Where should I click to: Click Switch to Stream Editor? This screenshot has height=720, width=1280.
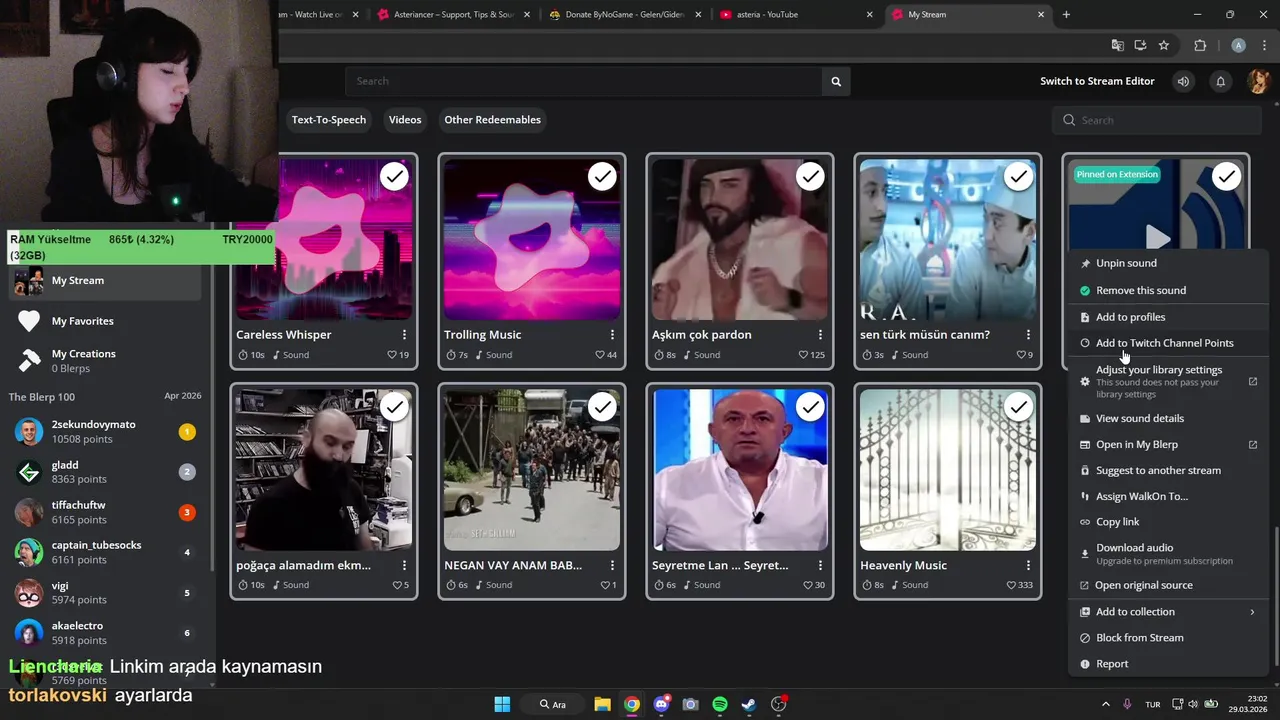1097,81
